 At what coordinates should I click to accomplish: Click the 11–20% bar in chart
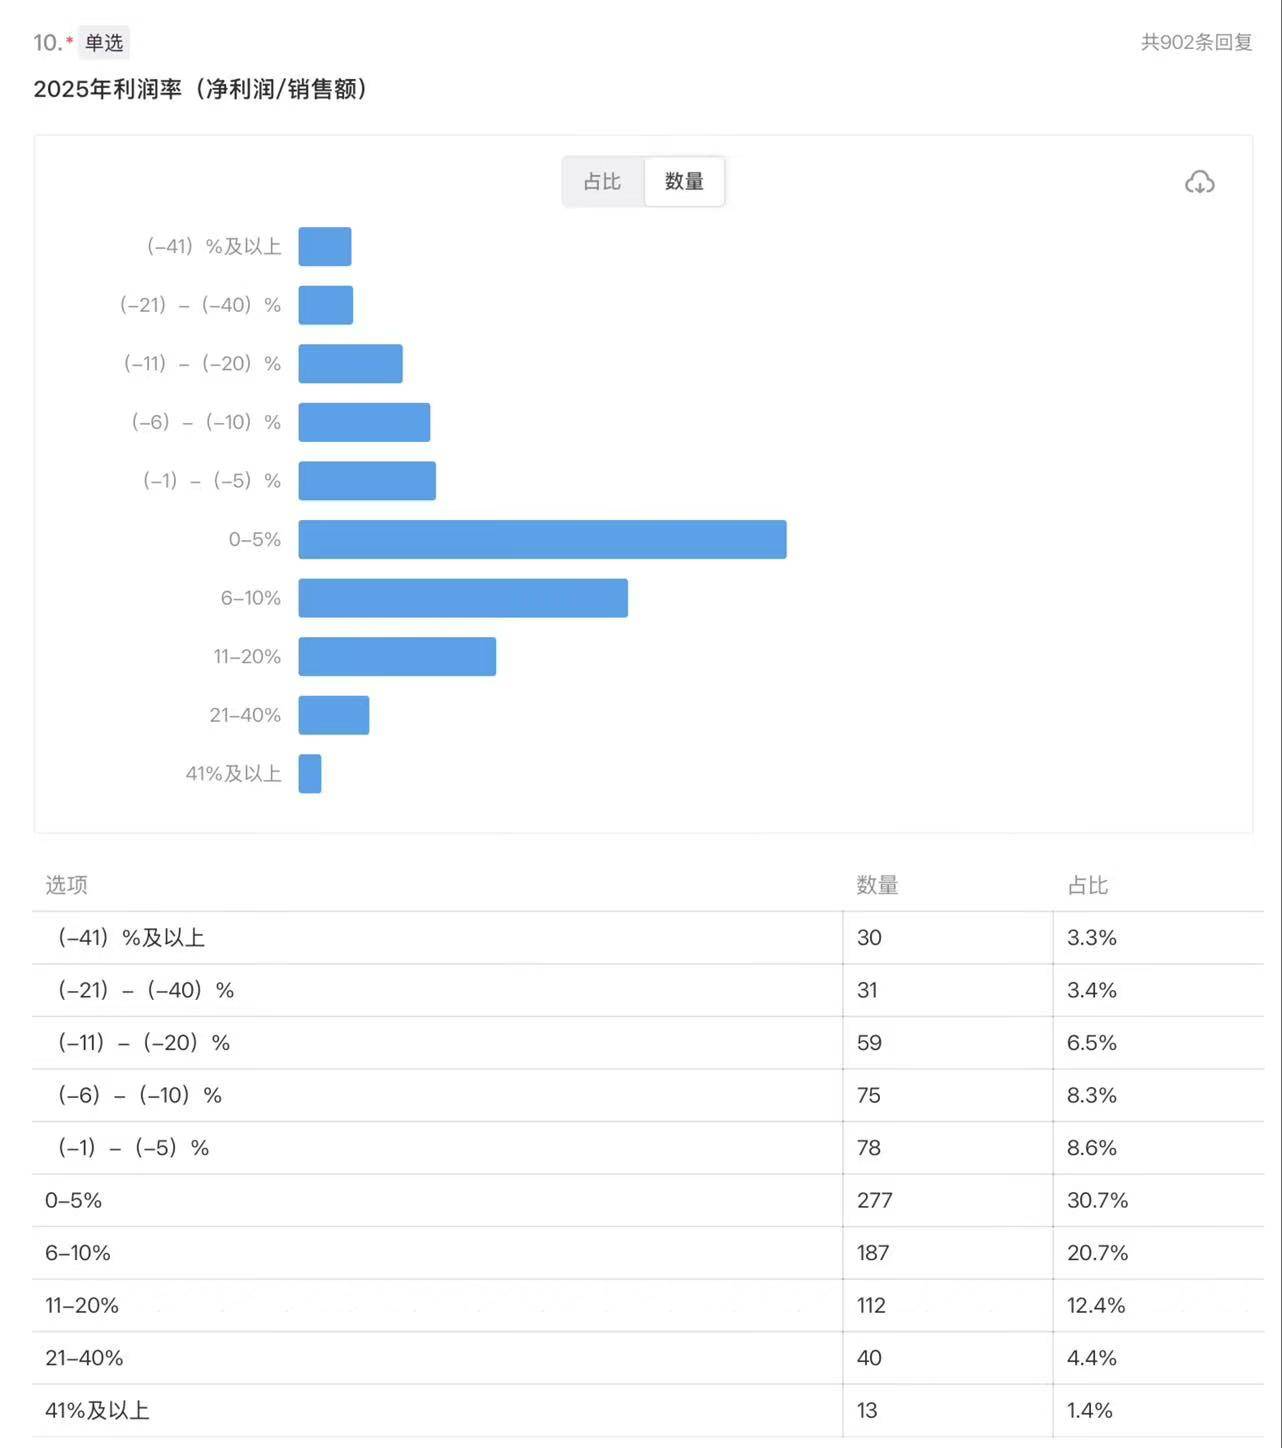click(397, 656)
